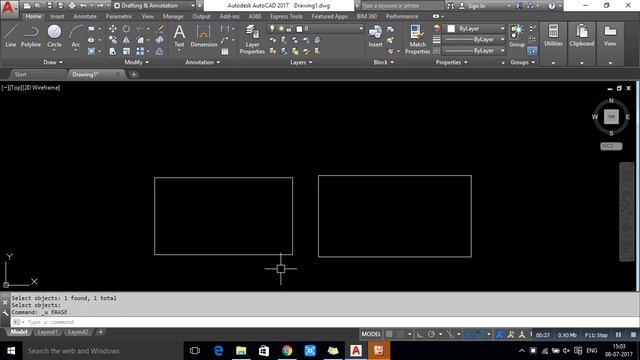
Task: Toggle MODEL space button in status bar
Action: (371, 334)
